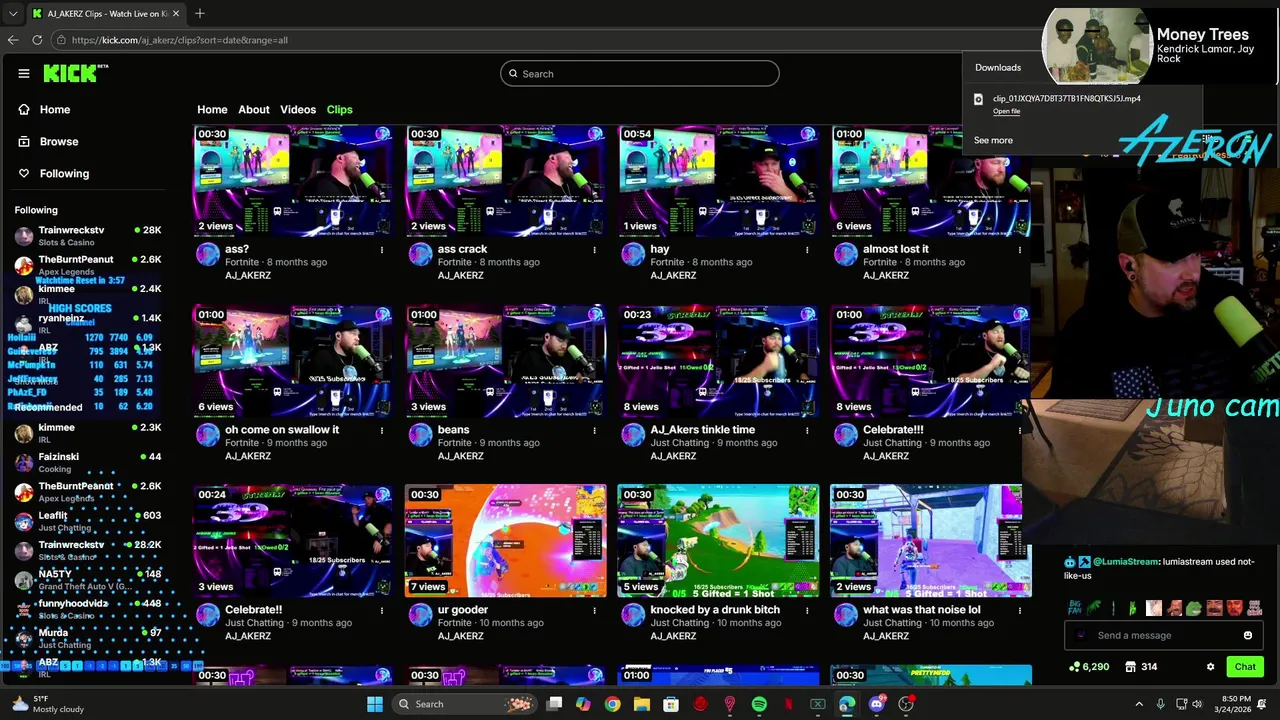Open Task View from the taskbar
Viewport: 1280px width, 720px height.
tap(554, 704)
